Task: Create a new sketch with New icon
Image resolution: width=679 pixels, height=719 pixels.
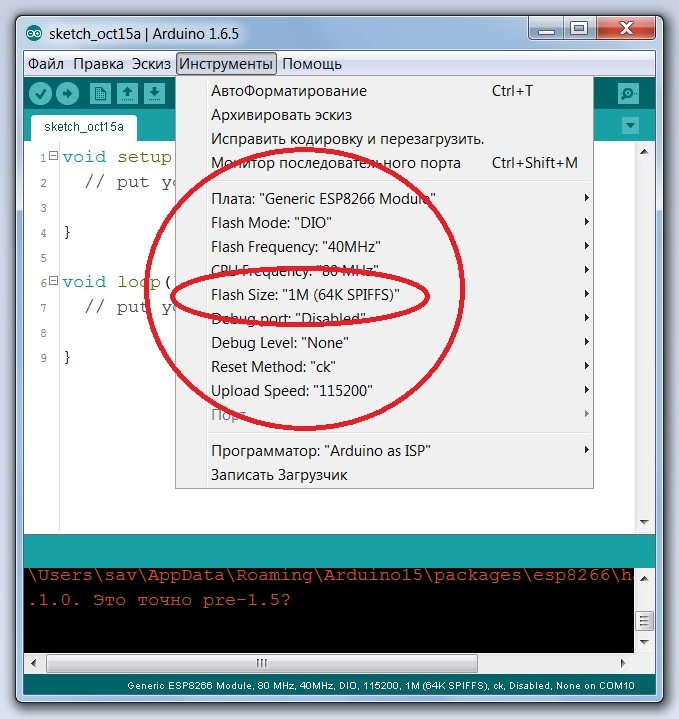Action: click(100, 94)
